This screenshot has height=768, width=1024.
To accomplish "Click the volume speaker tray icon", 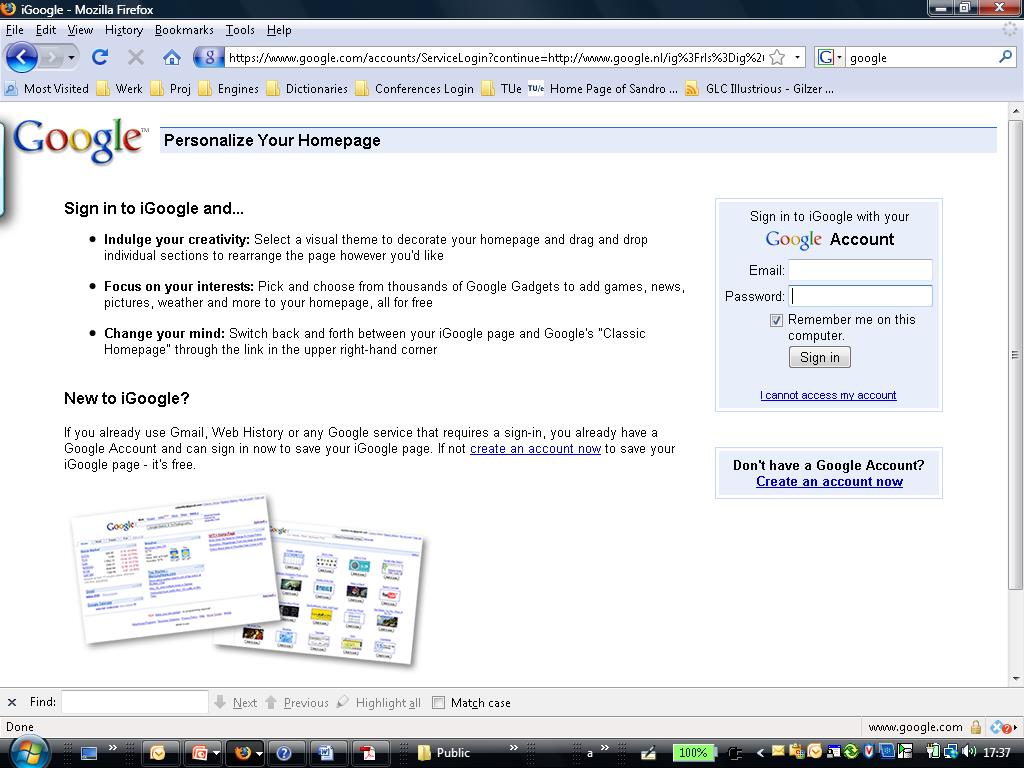I will coord(969,752).
